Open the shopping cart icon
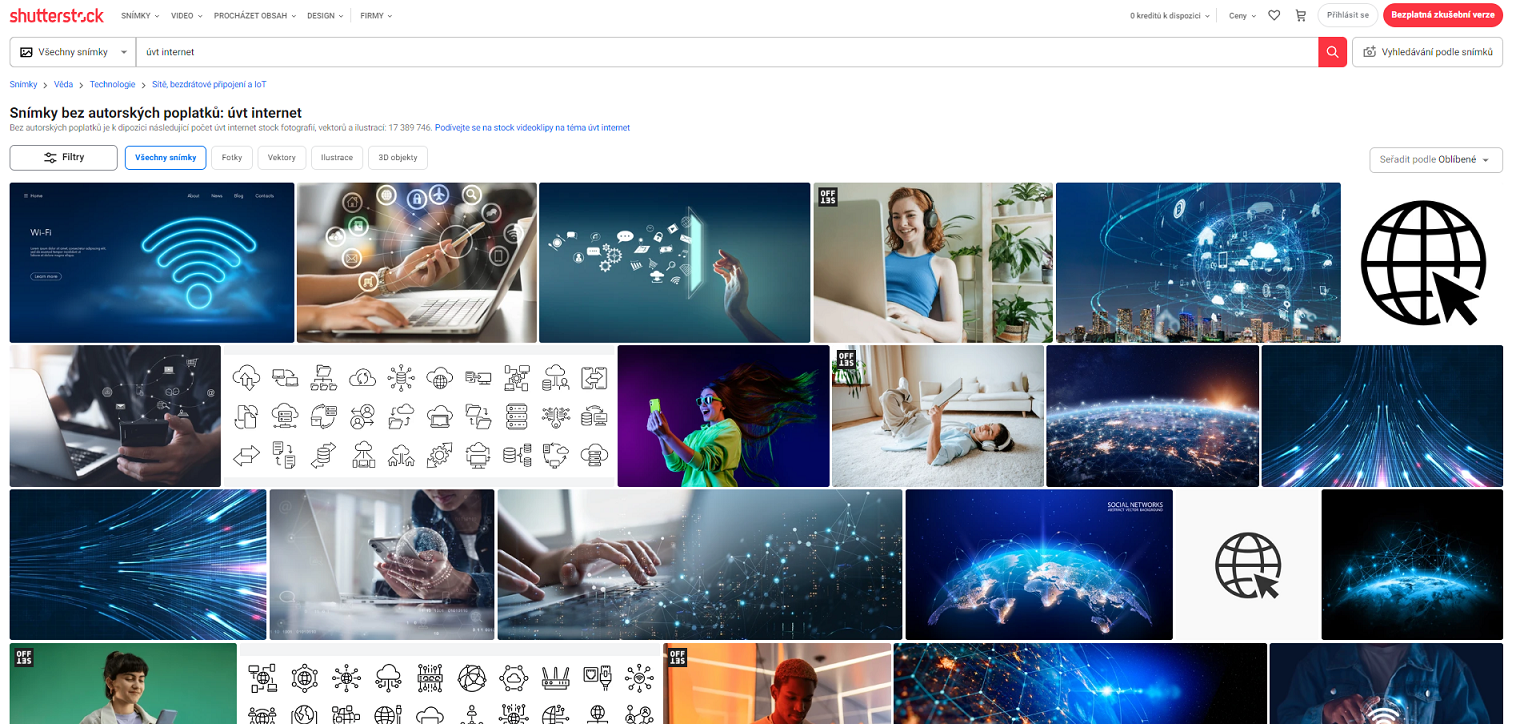Screen dimensions: 1516x724 [x=1302, y=15]
